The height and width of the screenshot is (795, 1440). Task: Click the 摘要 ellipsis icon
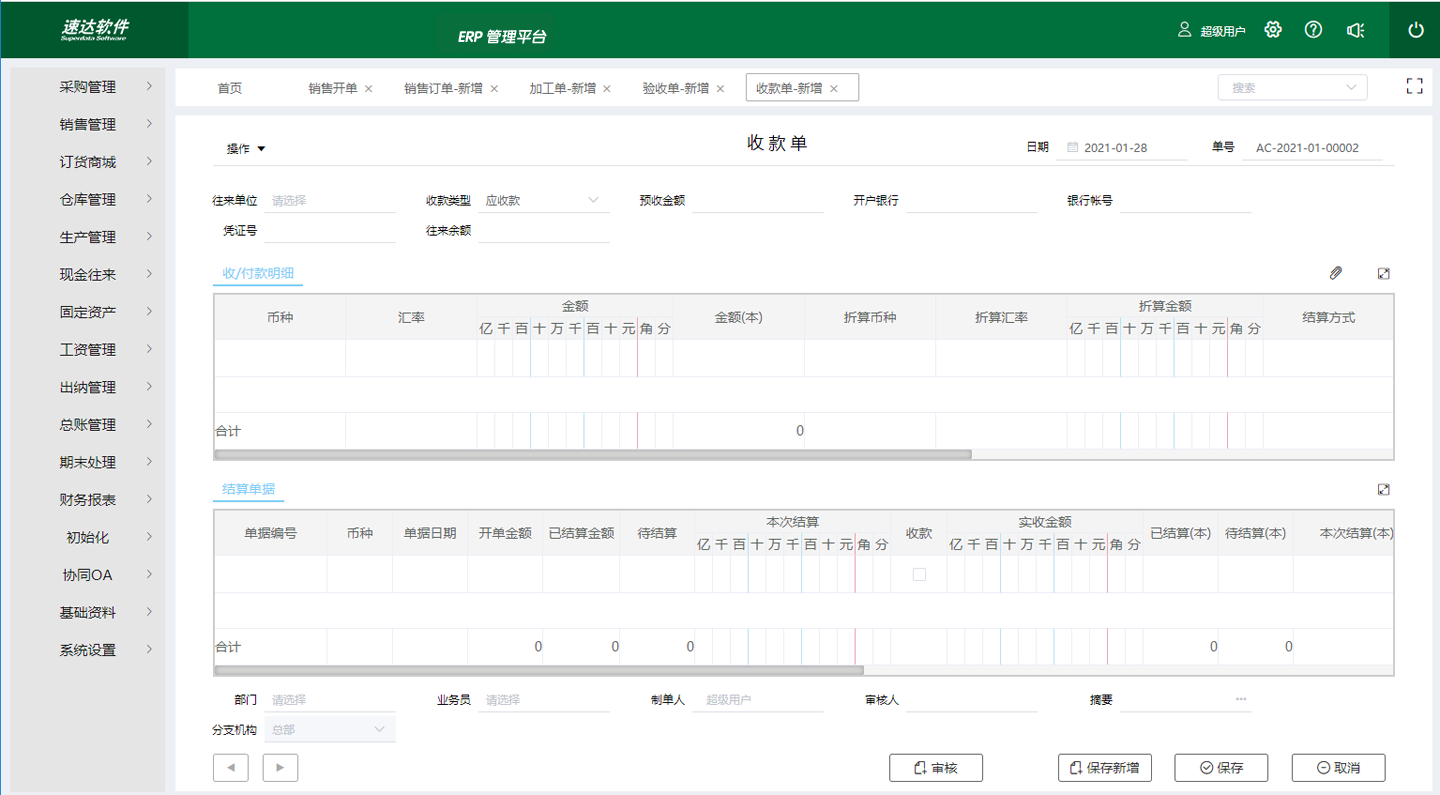1241,699
